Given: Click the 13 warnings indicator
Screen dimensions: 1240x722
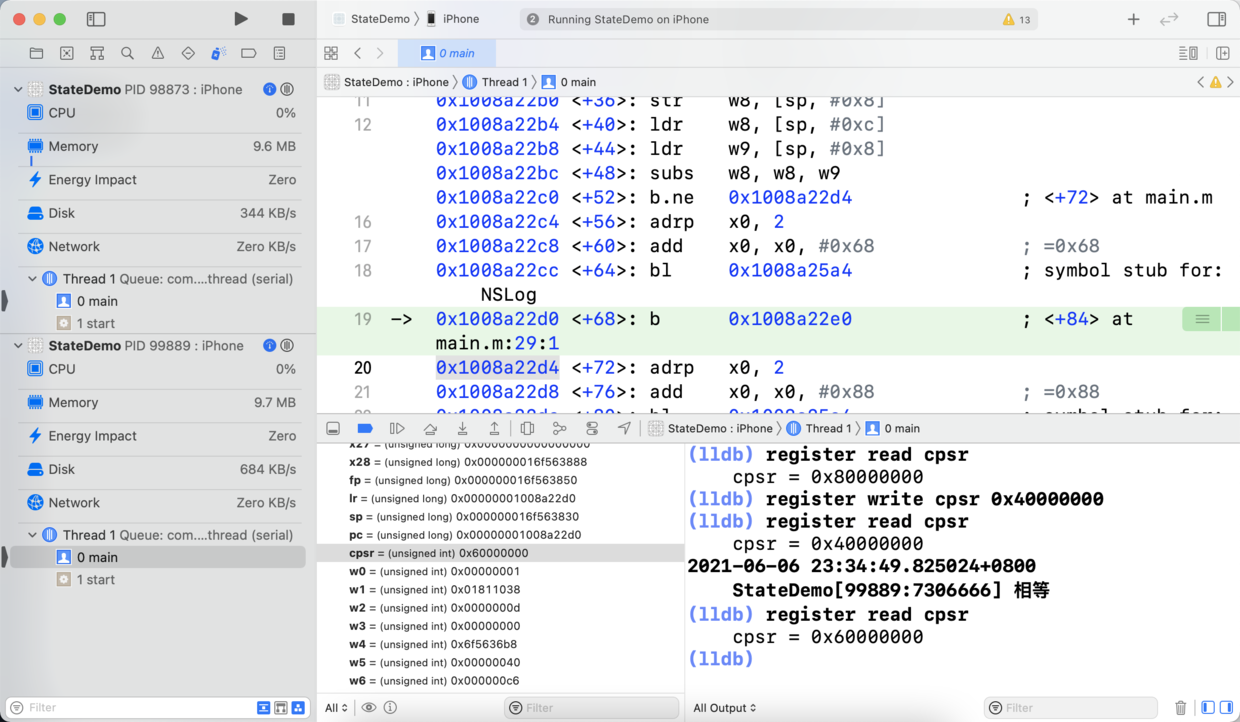Looking at the screenshot, I should [x=1016, y=19].
